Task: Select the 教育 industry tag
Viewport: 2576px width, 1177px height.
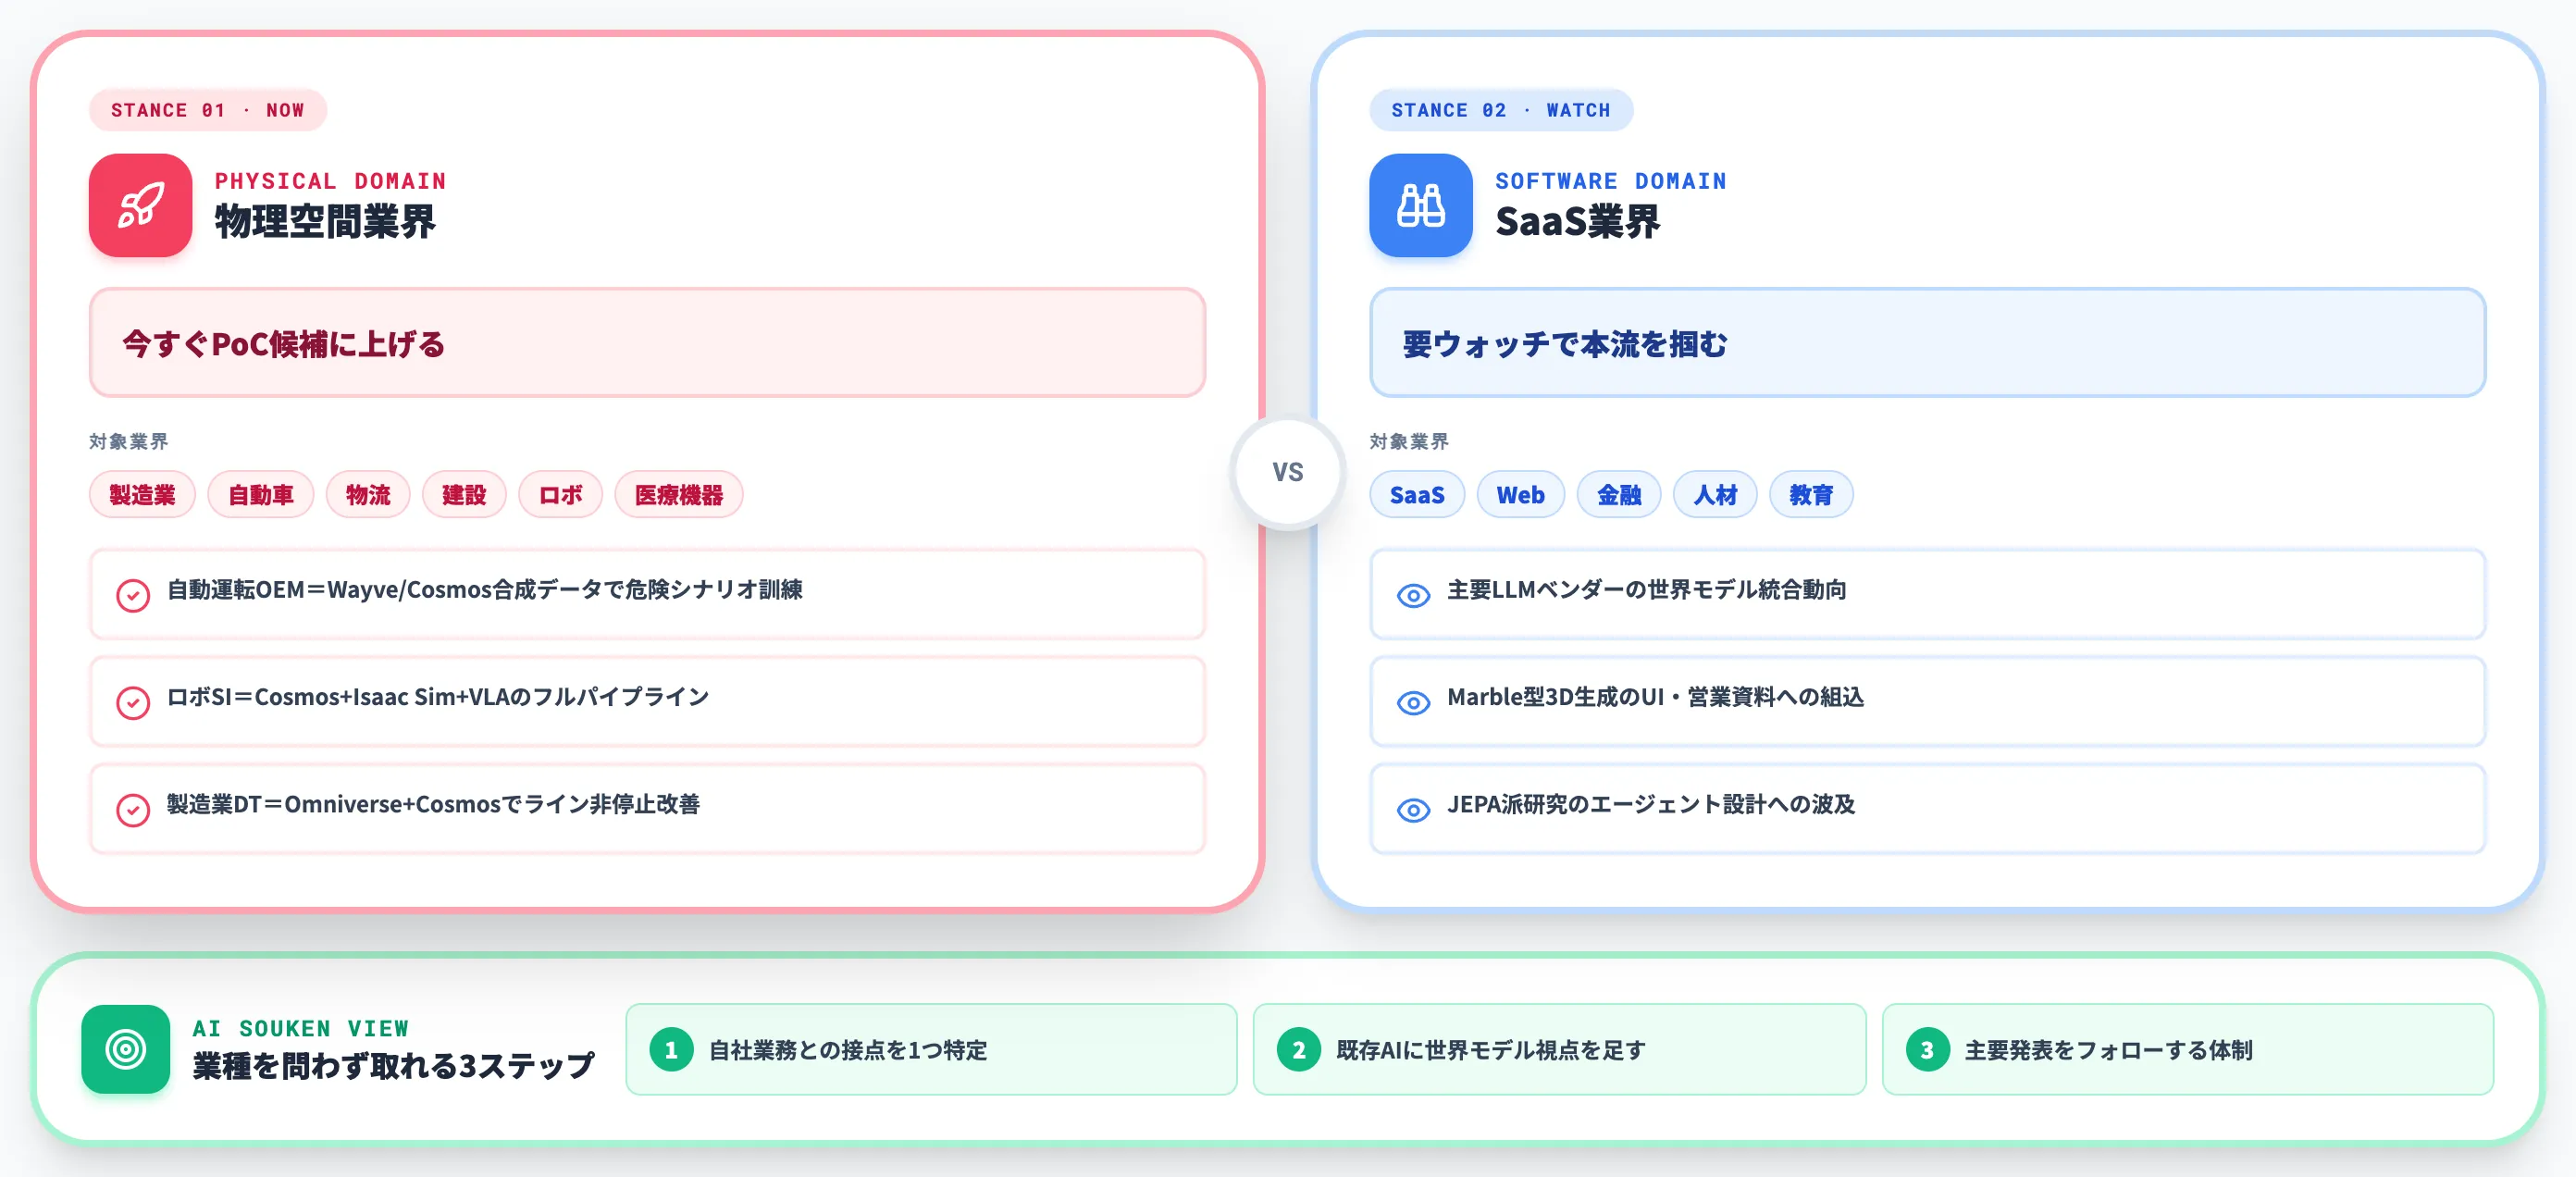Action: point(1811,494)
